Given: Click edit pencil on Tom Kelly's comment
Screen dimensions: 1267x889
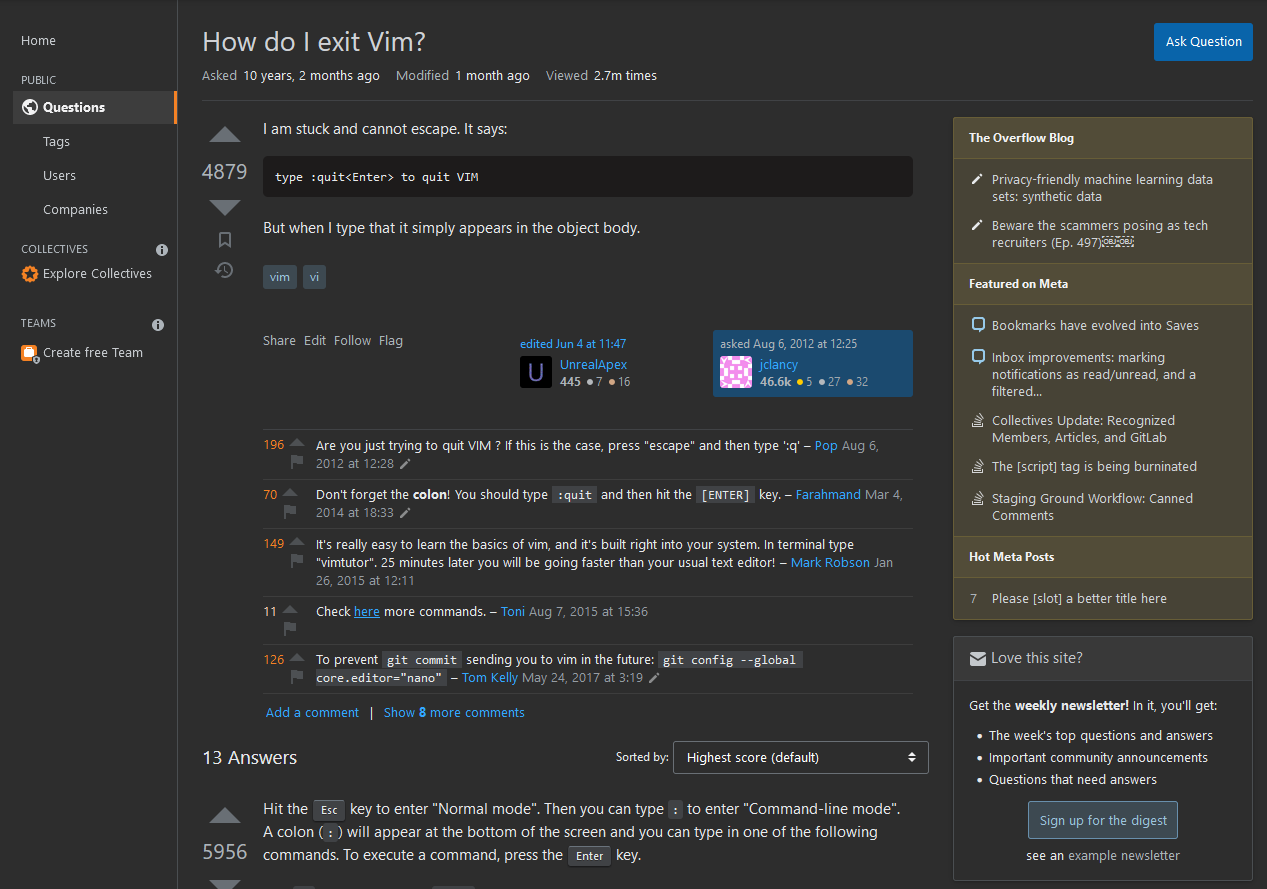Looking at the screenshot, I should coord(654,678).
